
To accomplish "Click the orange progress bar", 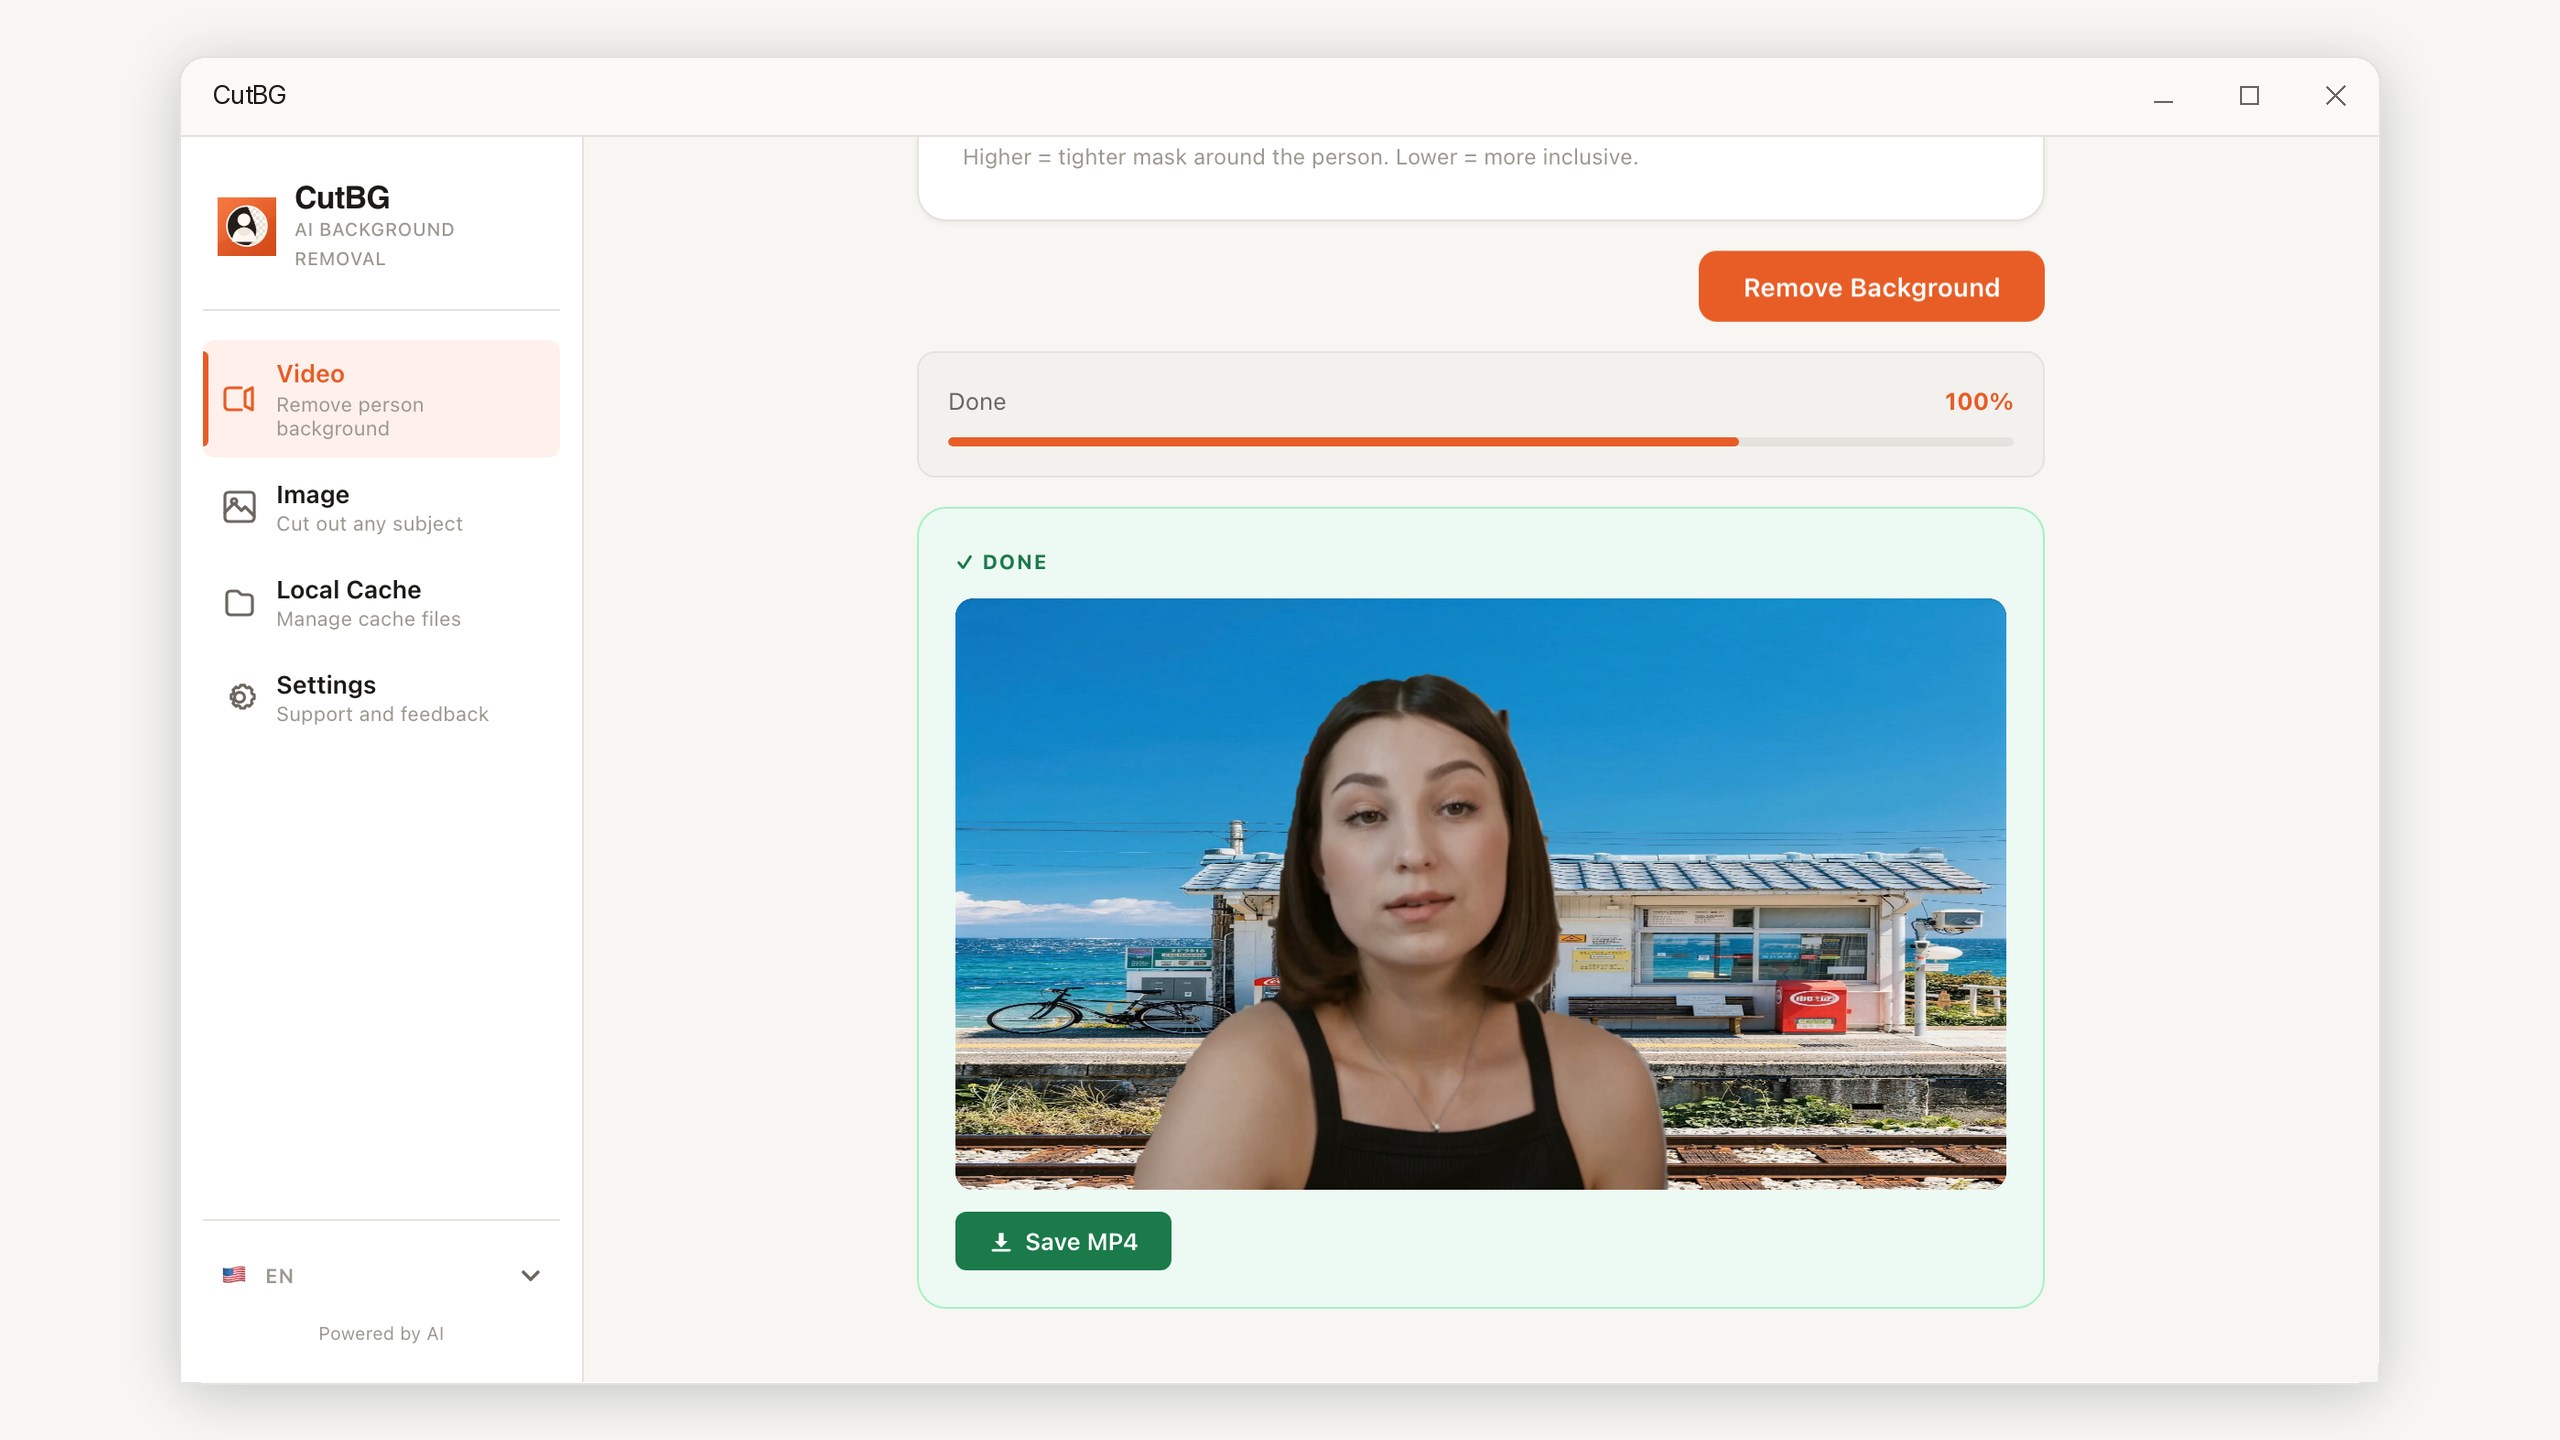I will 1480,441.
